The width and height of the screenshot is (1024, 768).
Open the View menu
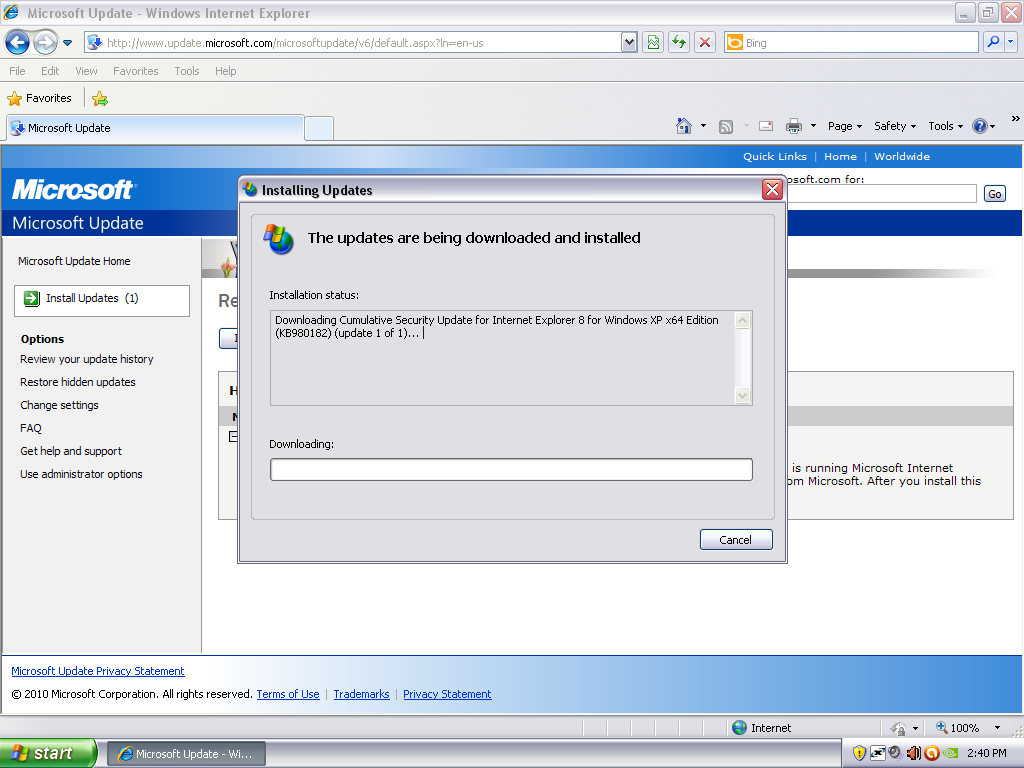[86, 71]
